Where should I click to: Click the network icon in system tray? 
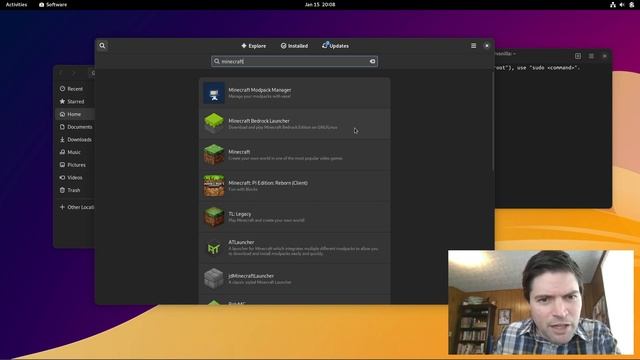[613, 4]
